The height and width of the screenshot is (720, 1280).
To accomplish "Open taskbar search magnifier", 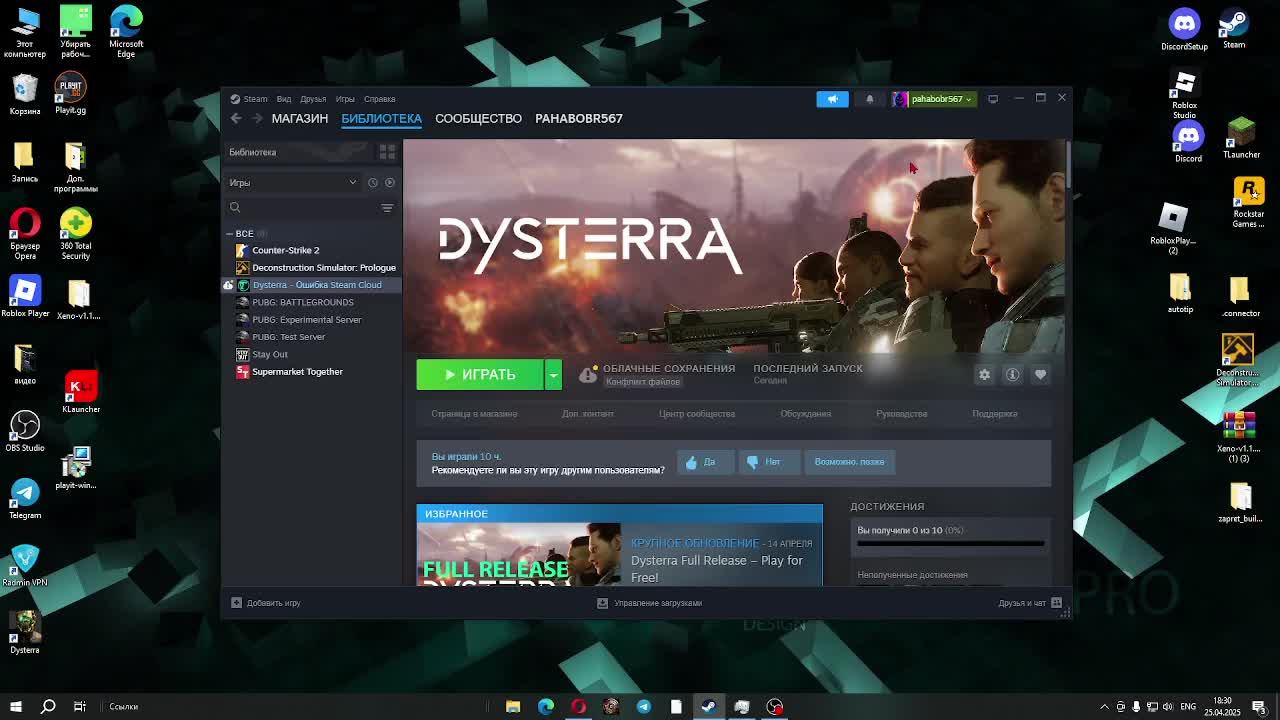I will 48,707.
